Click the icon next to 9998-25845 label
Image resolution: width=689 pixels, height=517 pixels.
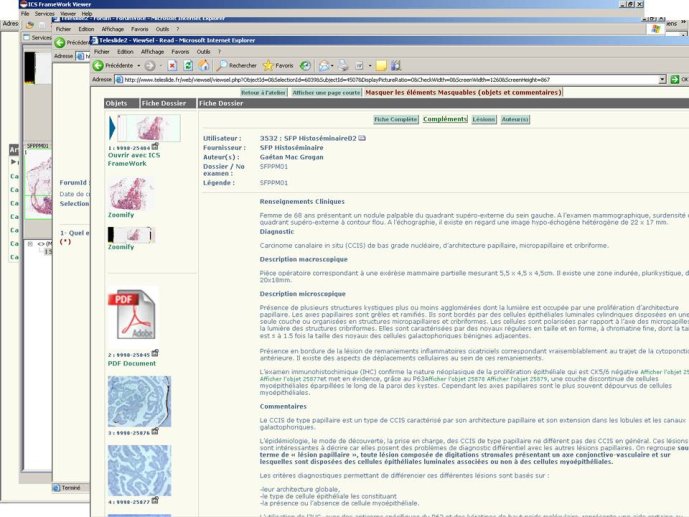[x=155, y=353]
